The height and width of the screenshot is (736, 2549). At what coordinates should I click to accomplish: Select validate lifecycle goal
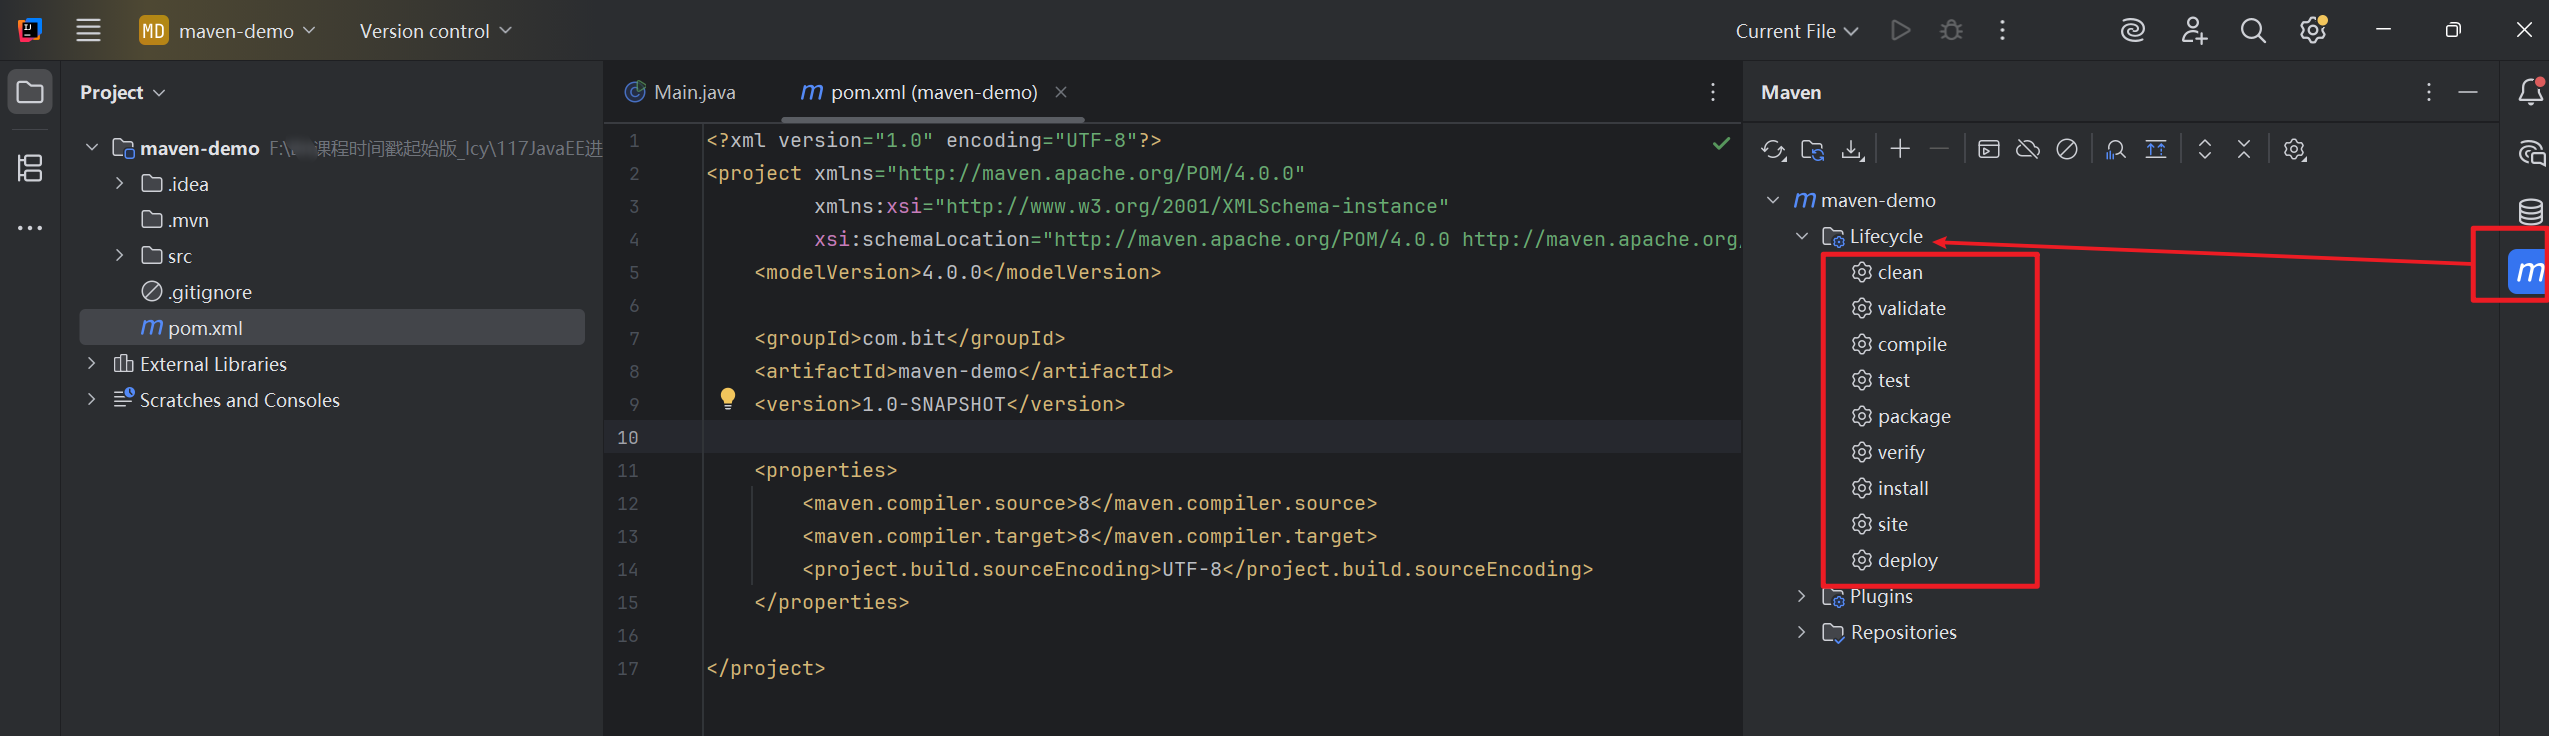click(1898, 308)
